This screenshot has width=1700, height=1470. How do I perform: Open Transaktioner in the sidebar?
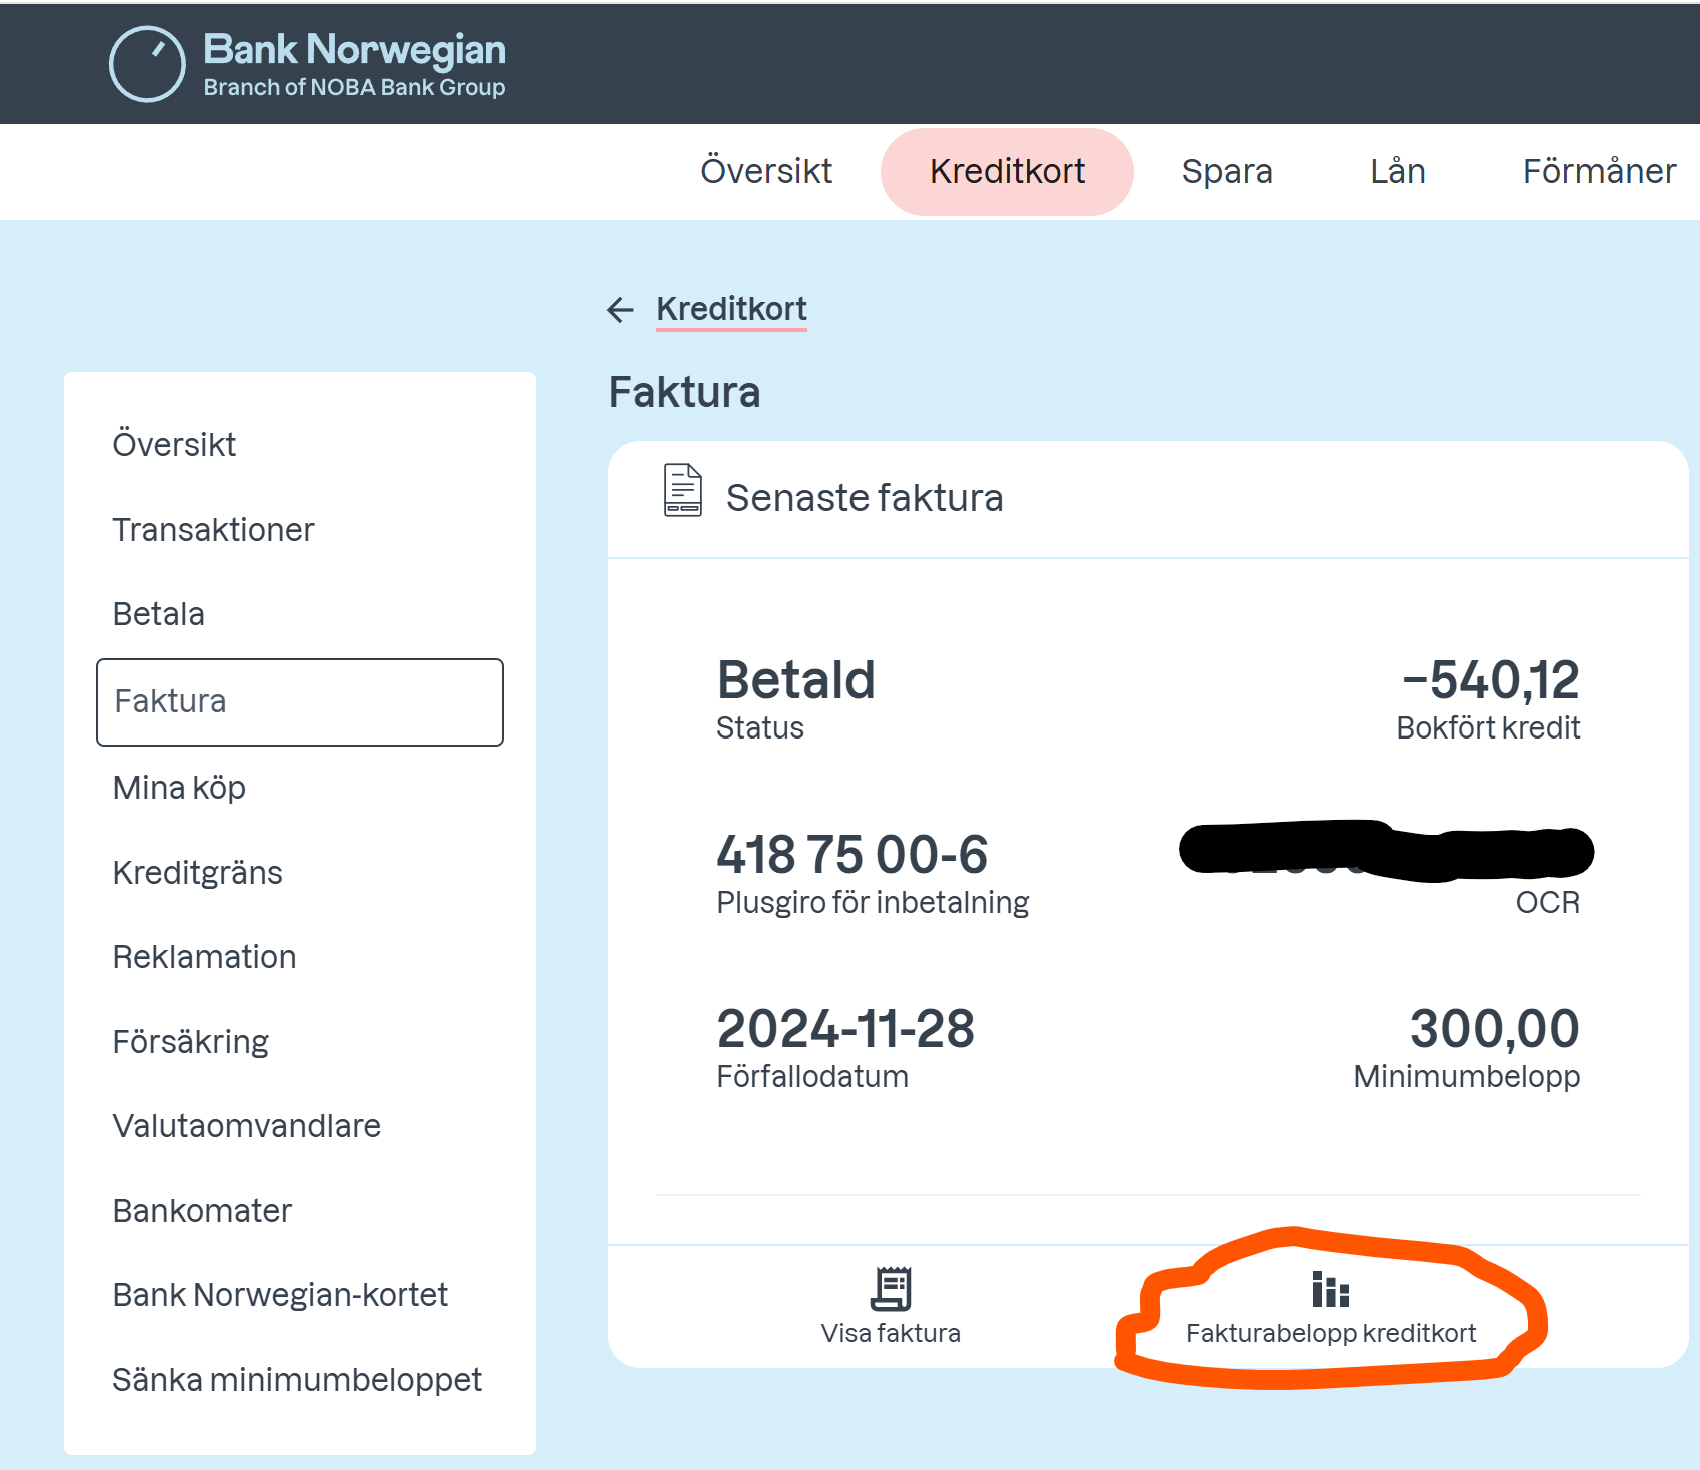(213, 530)
